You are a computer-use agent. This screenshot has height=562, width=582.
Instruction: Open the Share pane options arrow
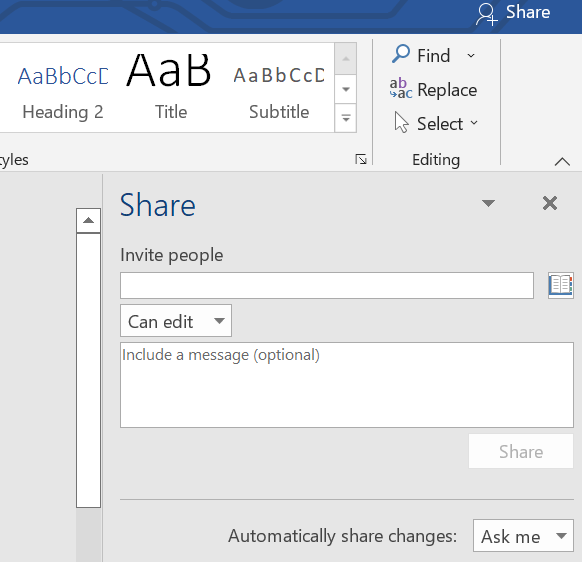488,203
